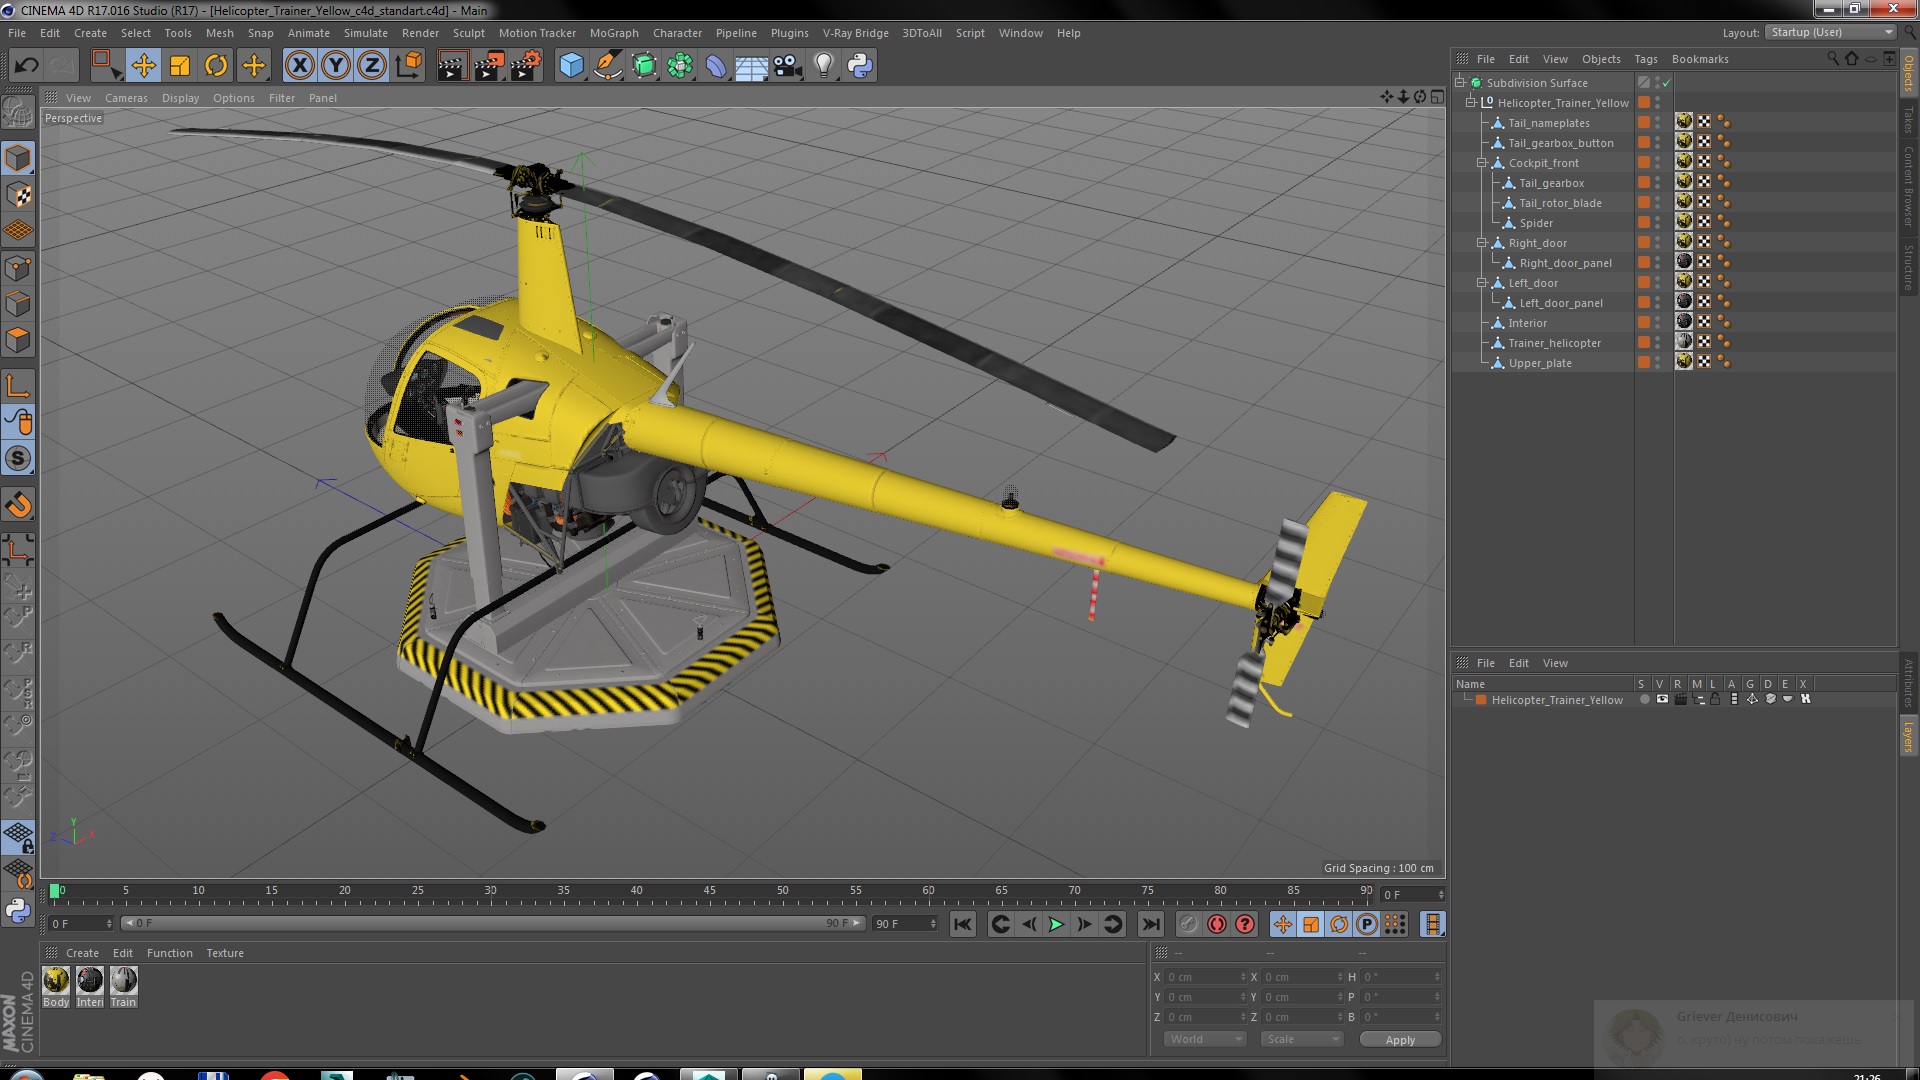
Task: Toggle the Z axis lock
Action: coord(372,66)
